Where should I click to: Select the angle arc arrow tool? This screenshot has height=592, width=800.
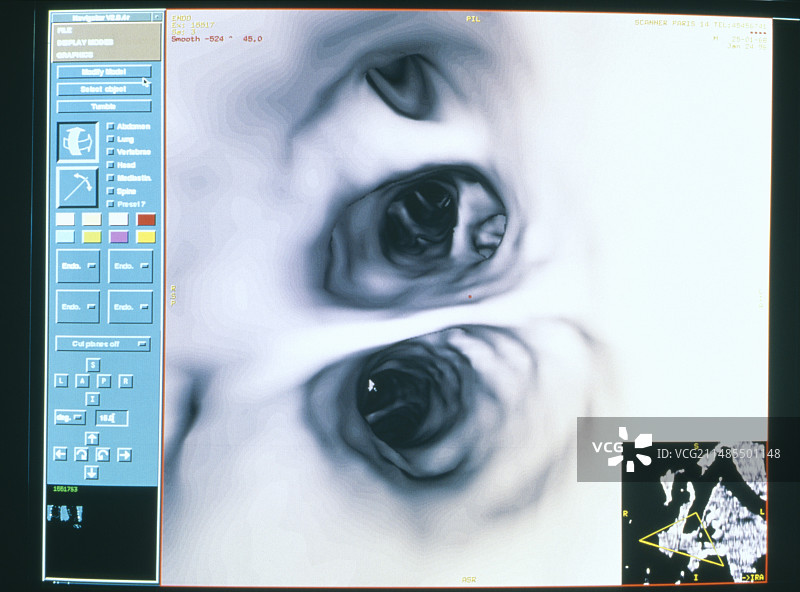click(77, 187)
